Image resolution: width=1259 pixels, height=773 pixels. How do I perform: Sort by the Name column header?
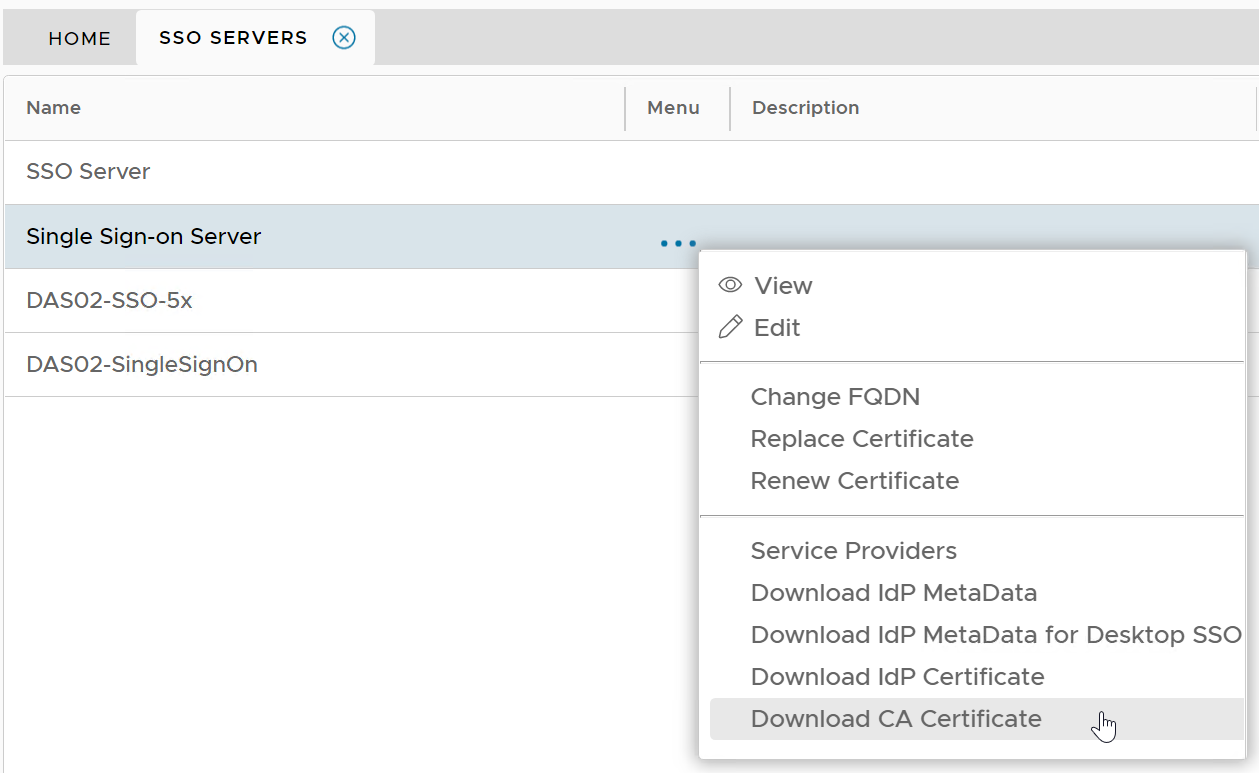[x=54, y=108]
